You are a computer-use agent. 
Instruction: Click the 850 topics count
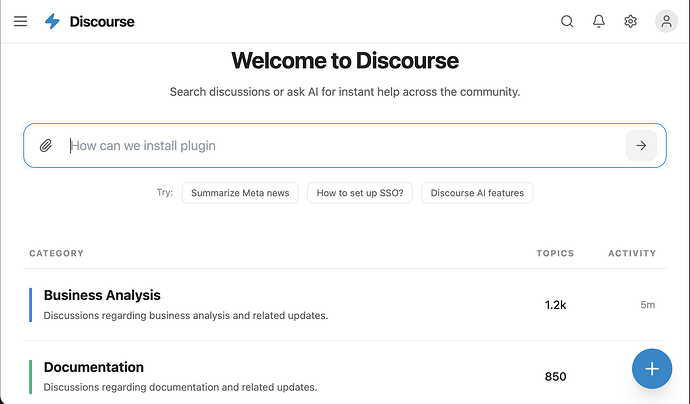click(x=555, y=377)
